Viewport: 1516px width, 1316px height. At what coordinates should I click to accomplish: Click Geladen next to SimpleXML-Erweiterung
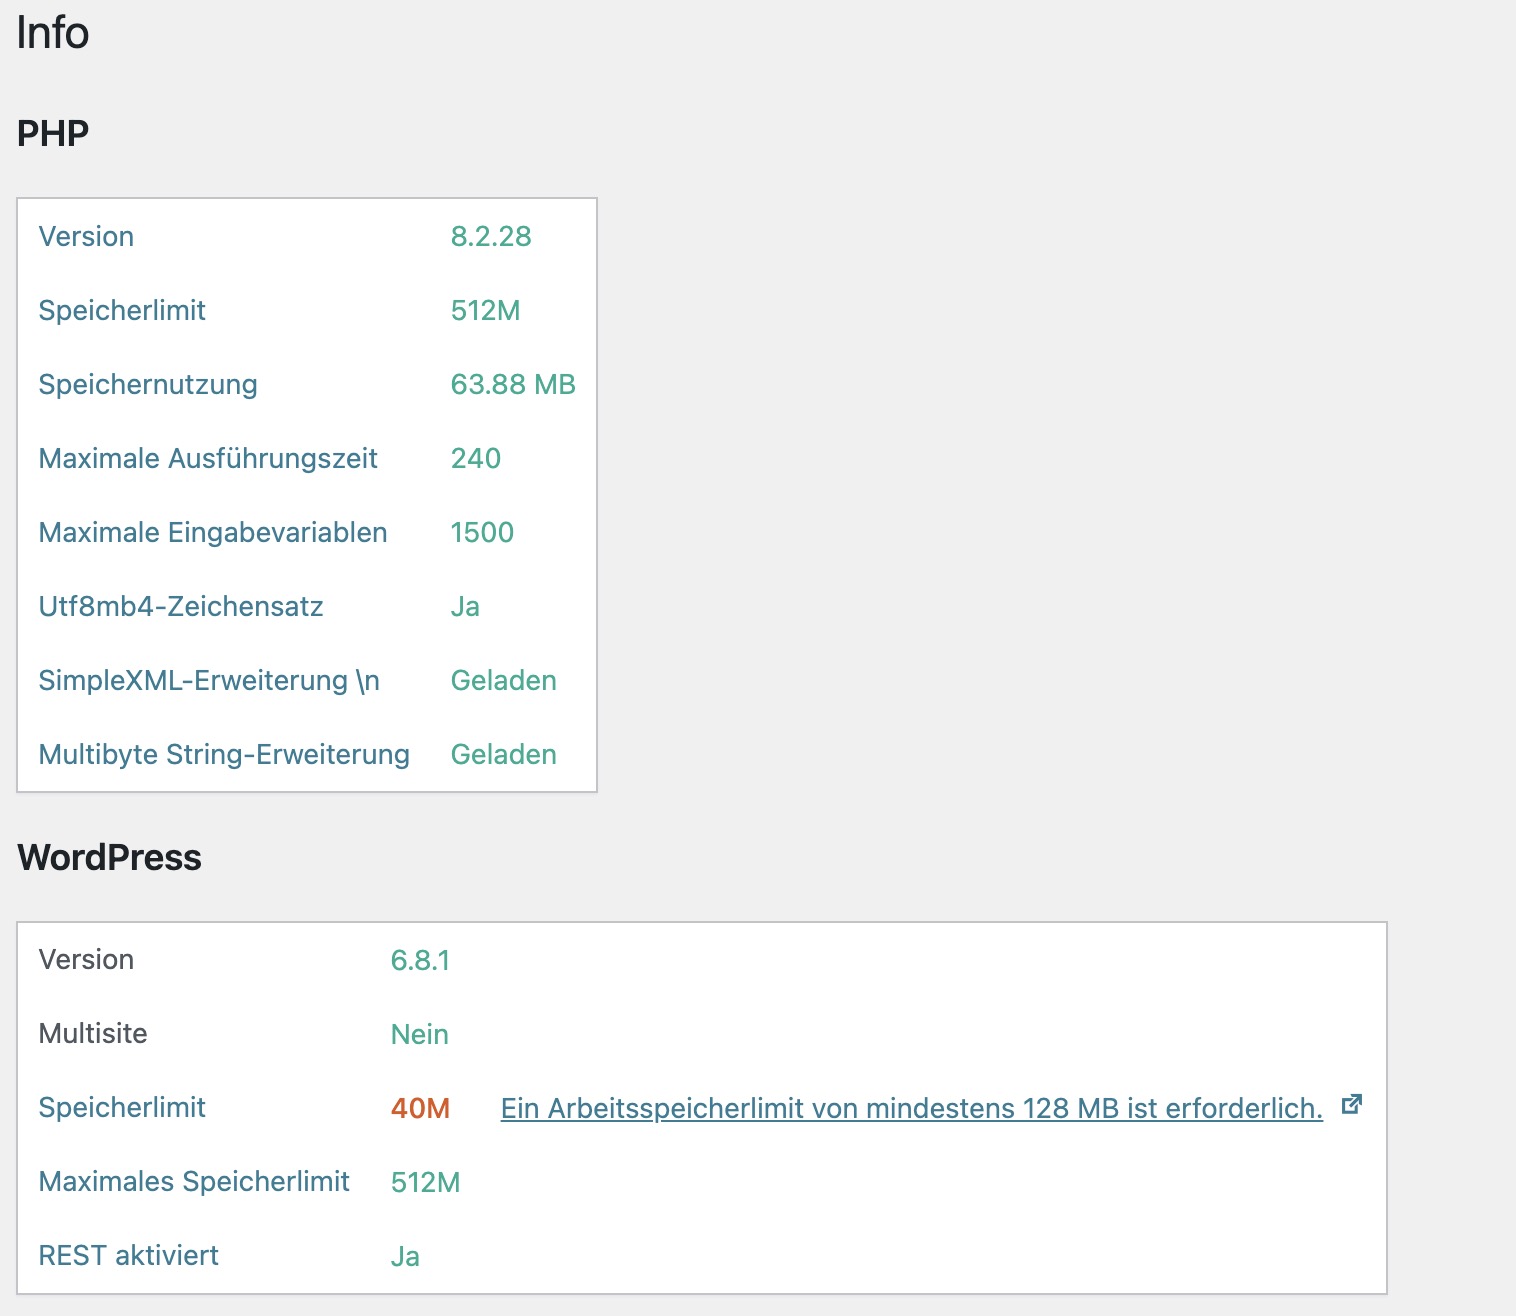click(x=503, y=680)
